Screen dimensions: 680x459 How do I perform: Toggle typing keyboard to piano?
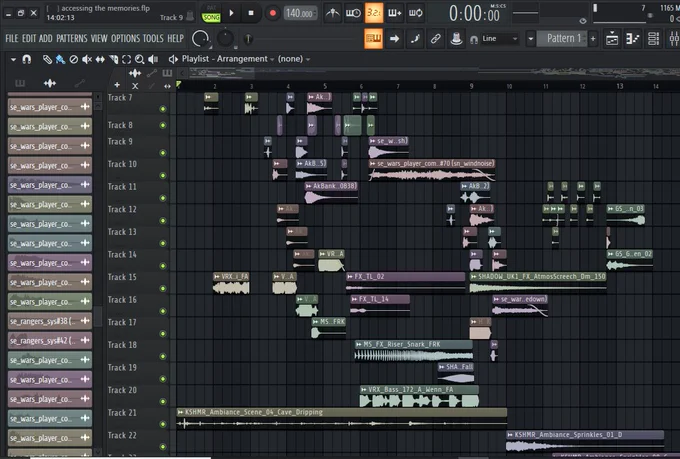point(373,39)
